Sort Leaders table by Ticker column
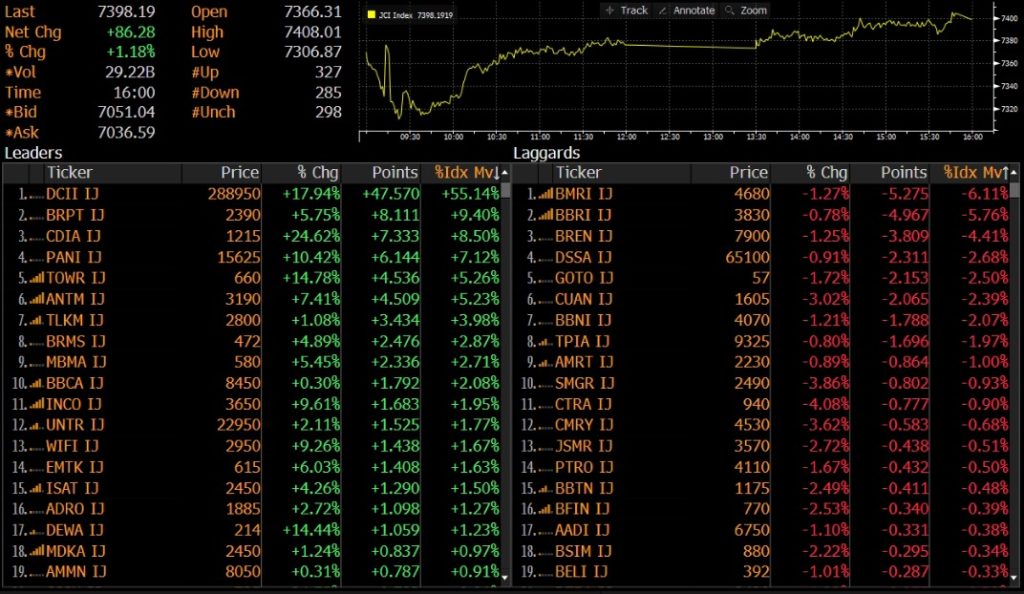 pos(69,173)
